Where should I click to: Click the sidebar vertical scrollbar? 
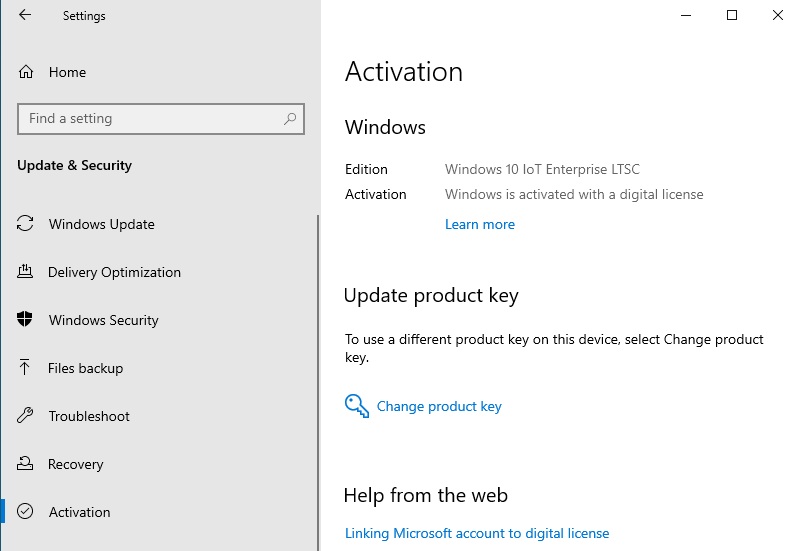pos(317,380)
